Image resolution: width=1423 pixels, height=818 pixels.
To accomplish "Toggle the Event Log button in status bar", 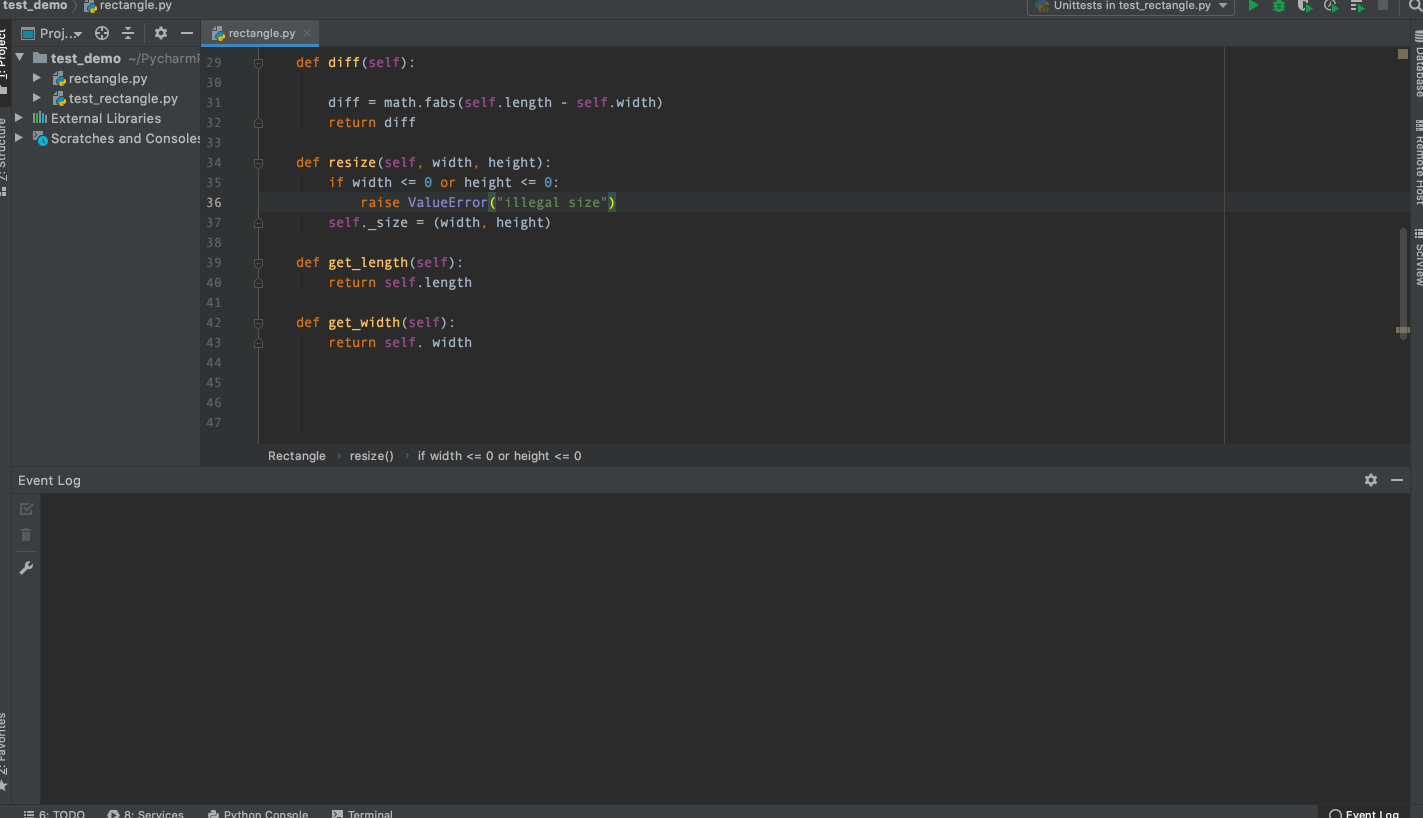I will (x=1364, y=813).
